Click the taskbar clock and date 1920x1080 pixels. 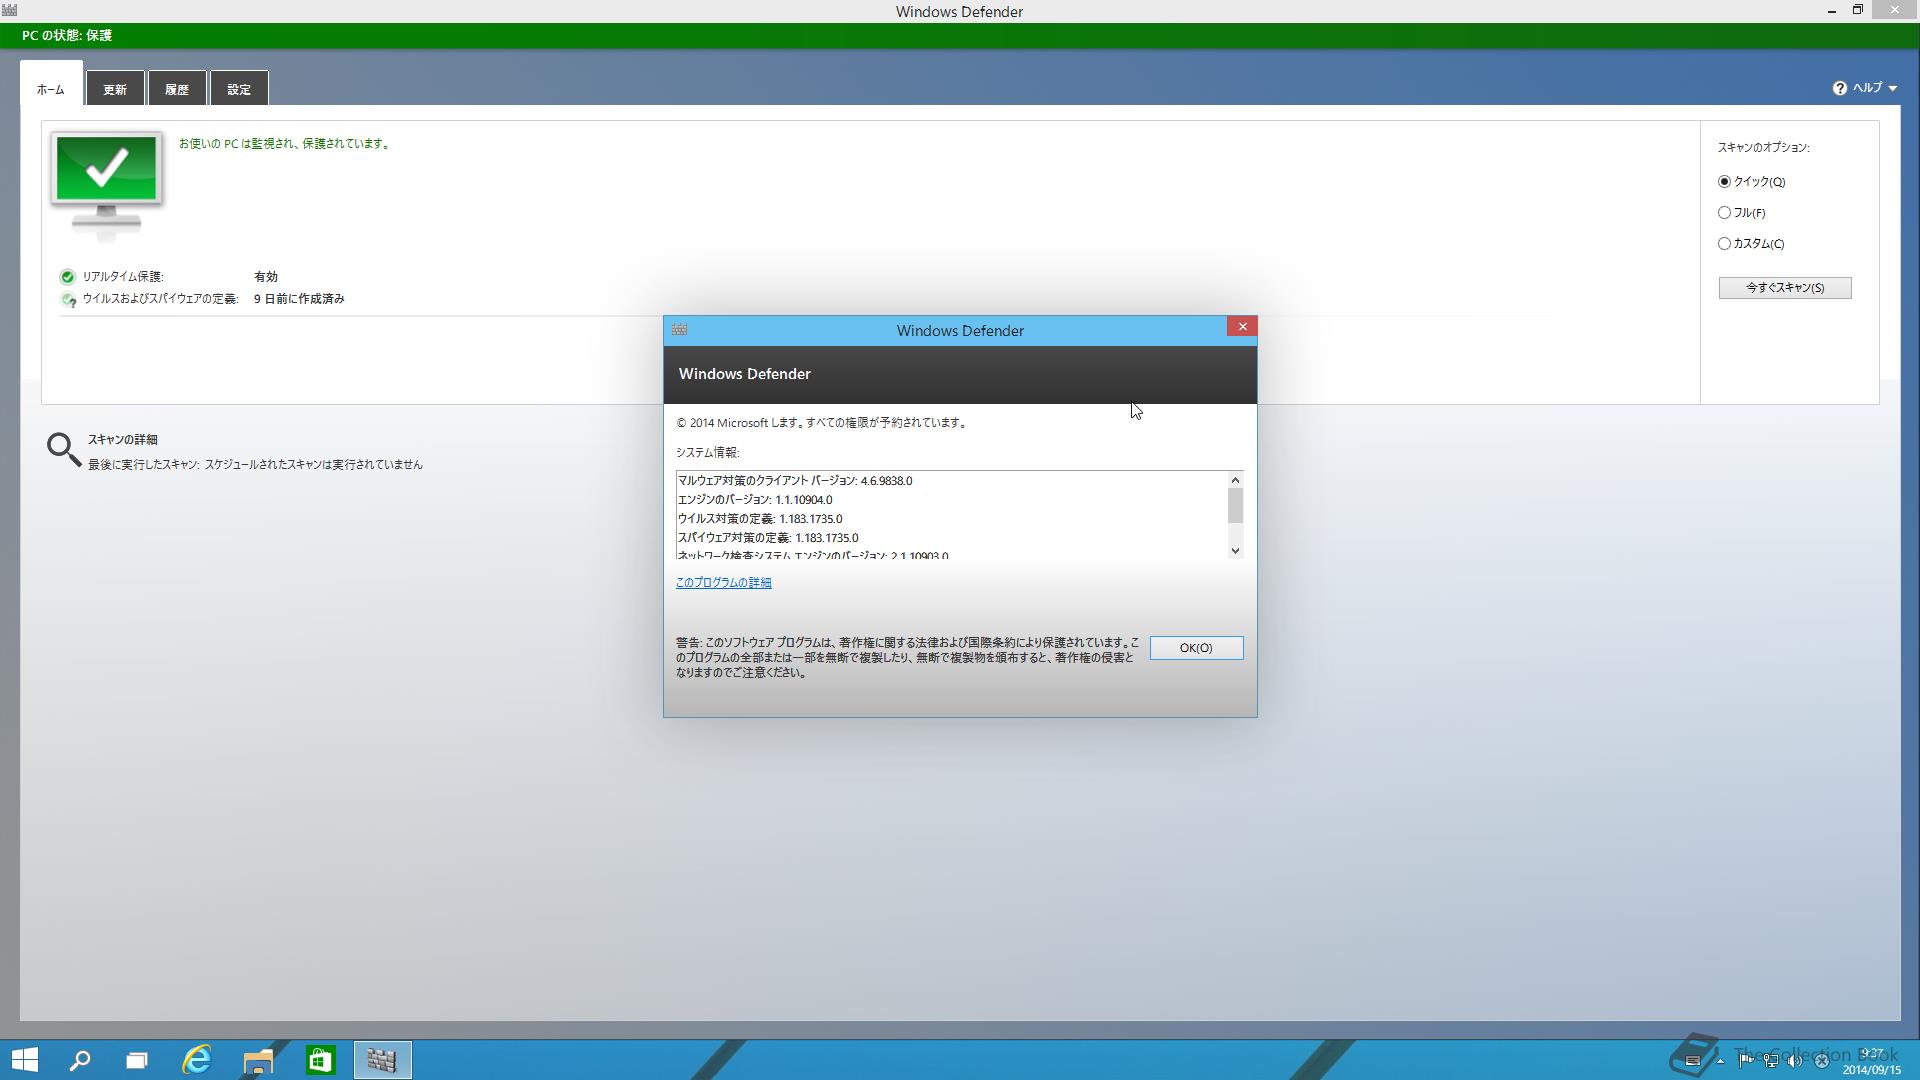pos(1872,1061)
